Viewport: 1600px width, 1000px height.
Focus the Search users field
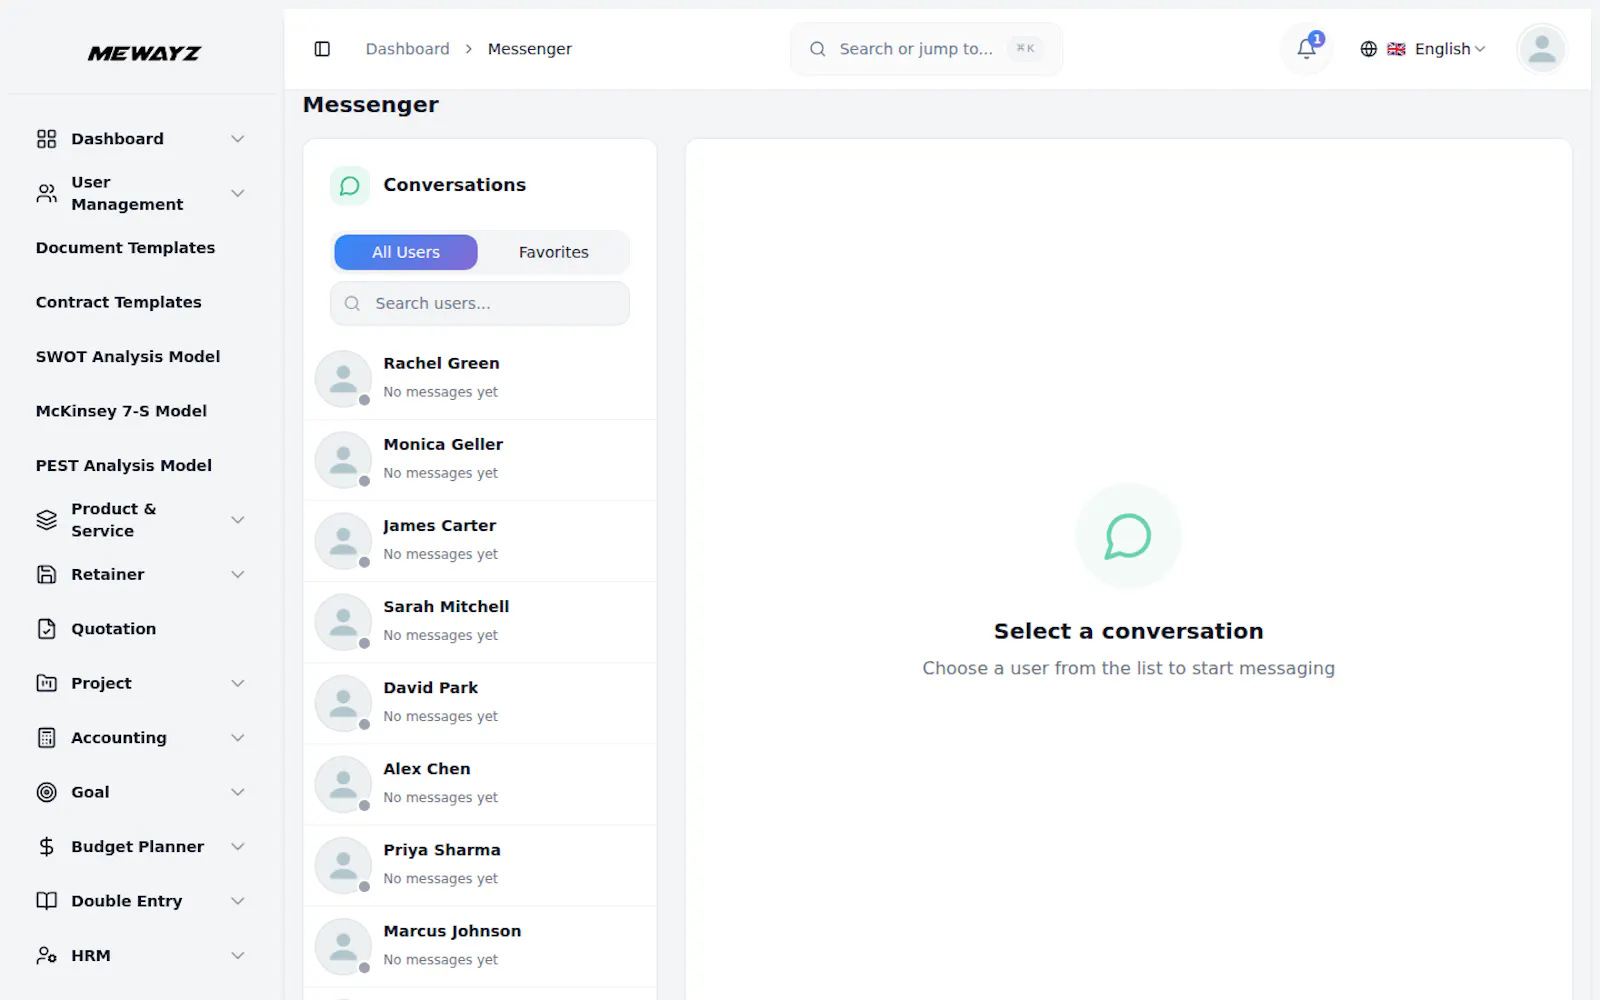point(480,303)
